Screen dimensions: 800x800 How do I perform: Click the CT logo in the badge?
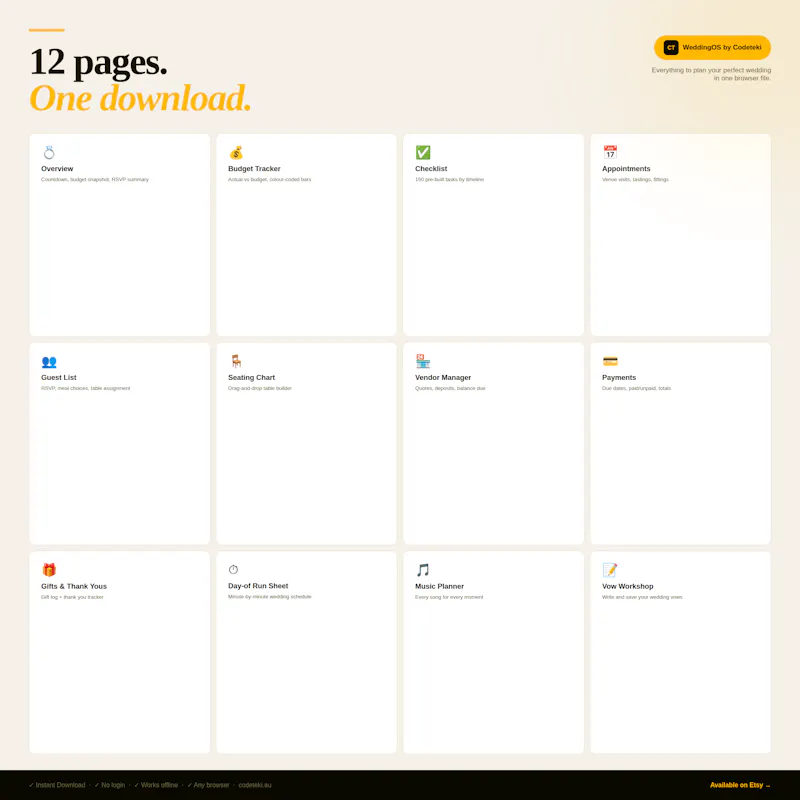(671, 47)
